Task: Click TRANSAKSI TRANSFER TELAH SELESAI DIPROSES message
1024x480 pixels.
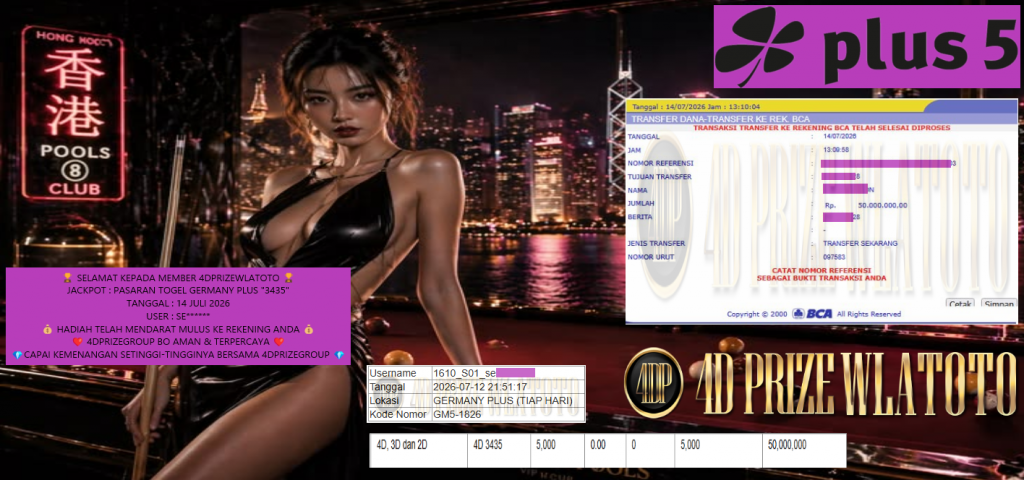Action: 821,128
